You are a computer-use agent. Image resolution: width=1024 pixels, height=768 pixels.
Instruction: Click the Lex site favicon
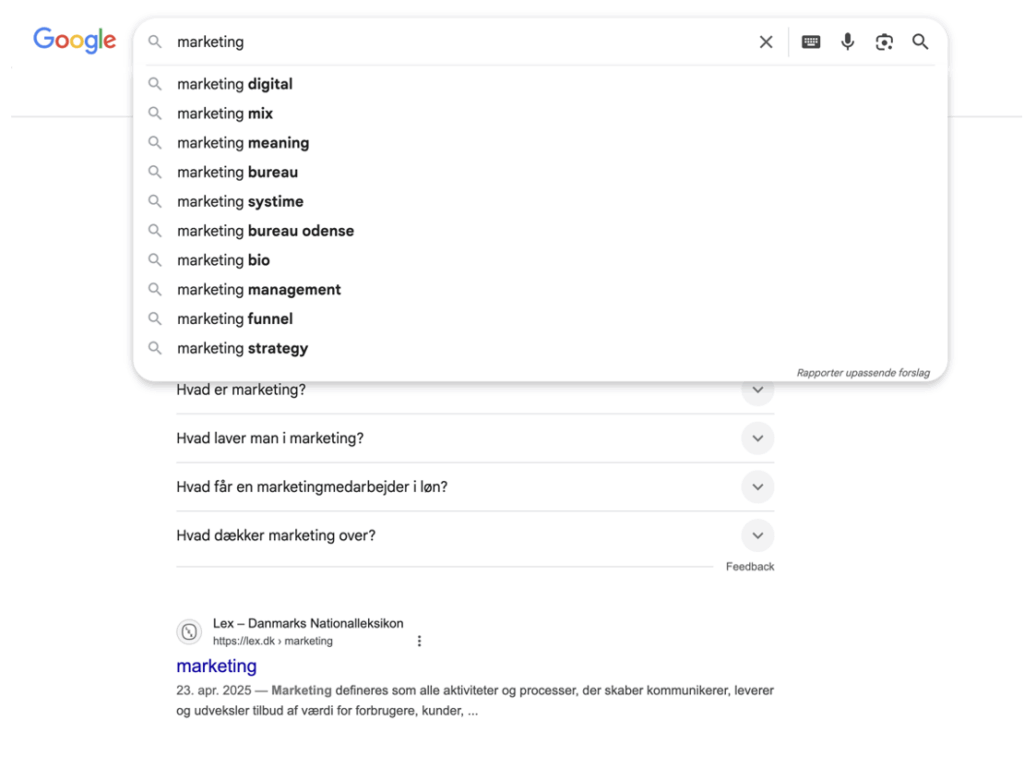189,632
